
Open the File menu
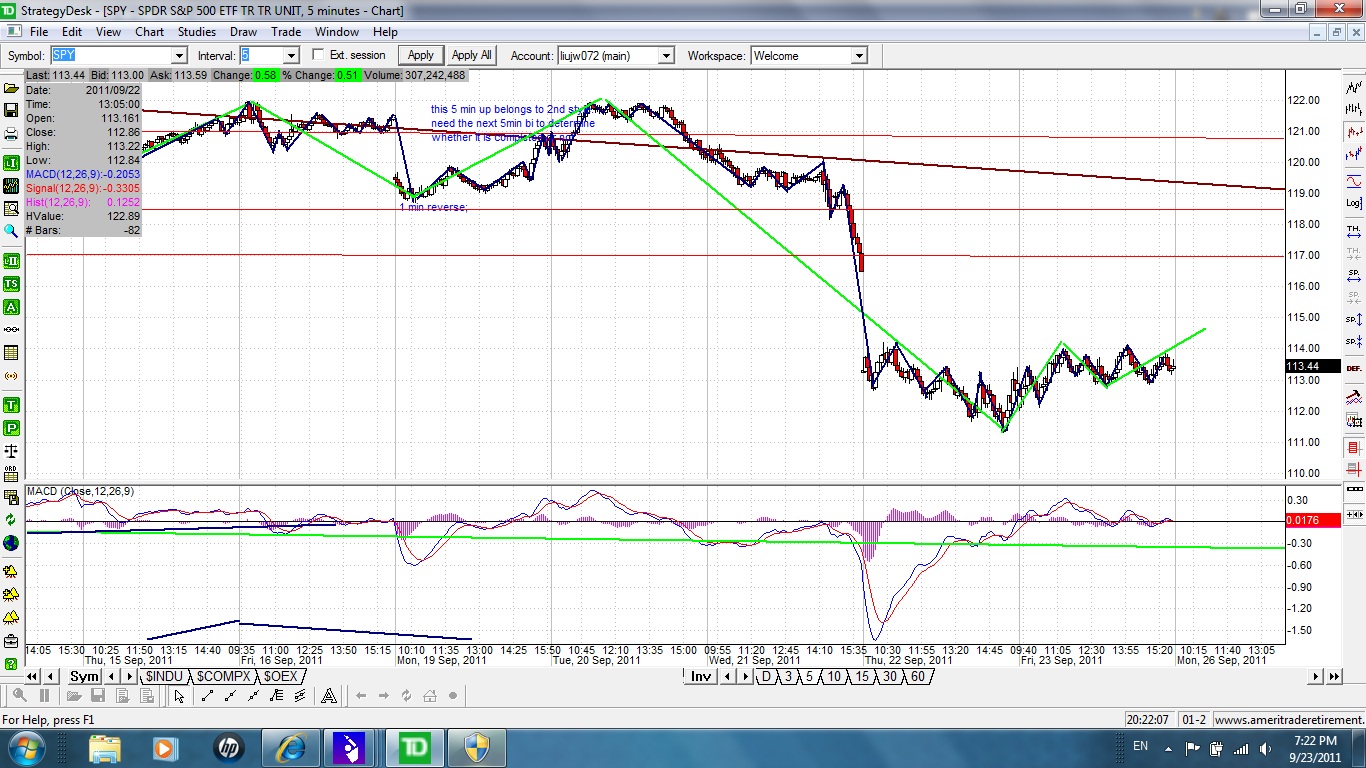[x=39, y=32]
